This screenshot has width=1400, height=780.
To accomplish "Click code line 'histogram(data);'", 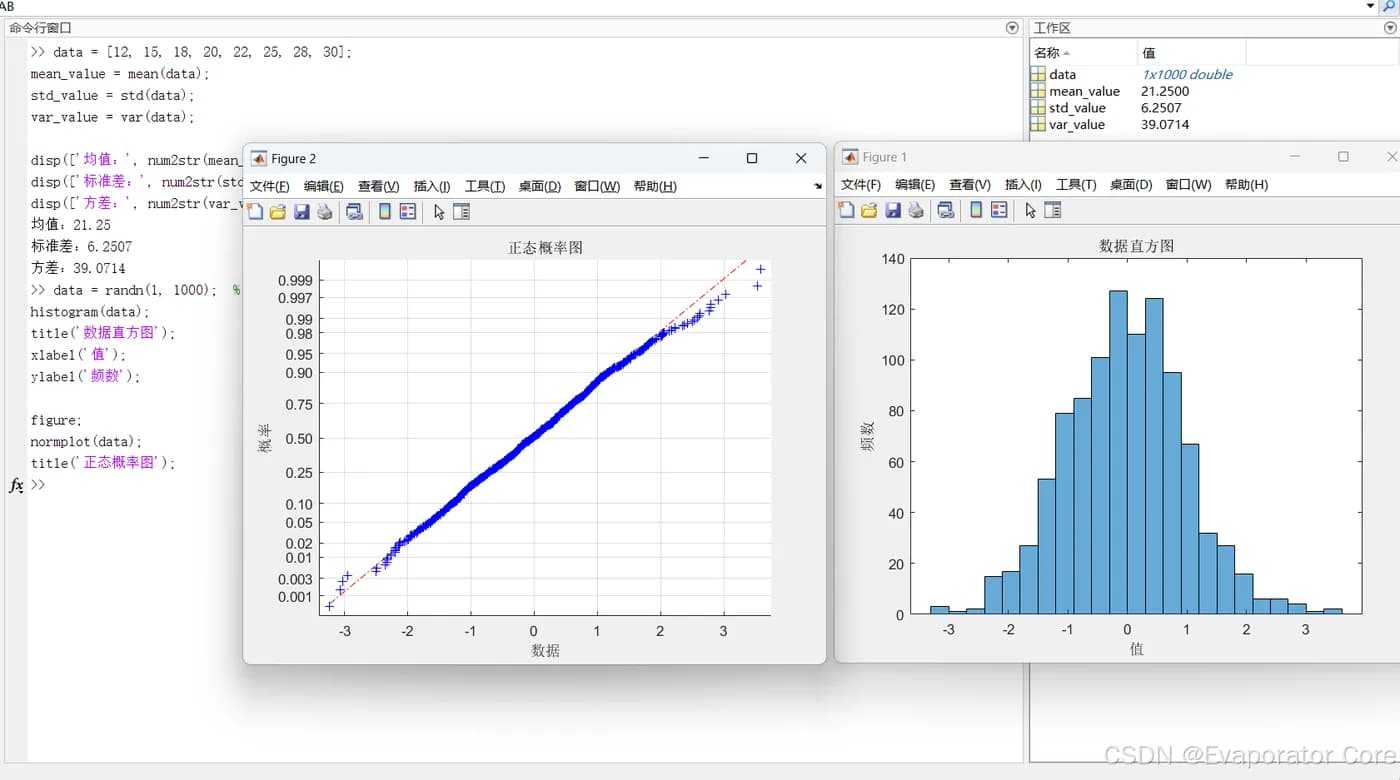I will 90,312.
